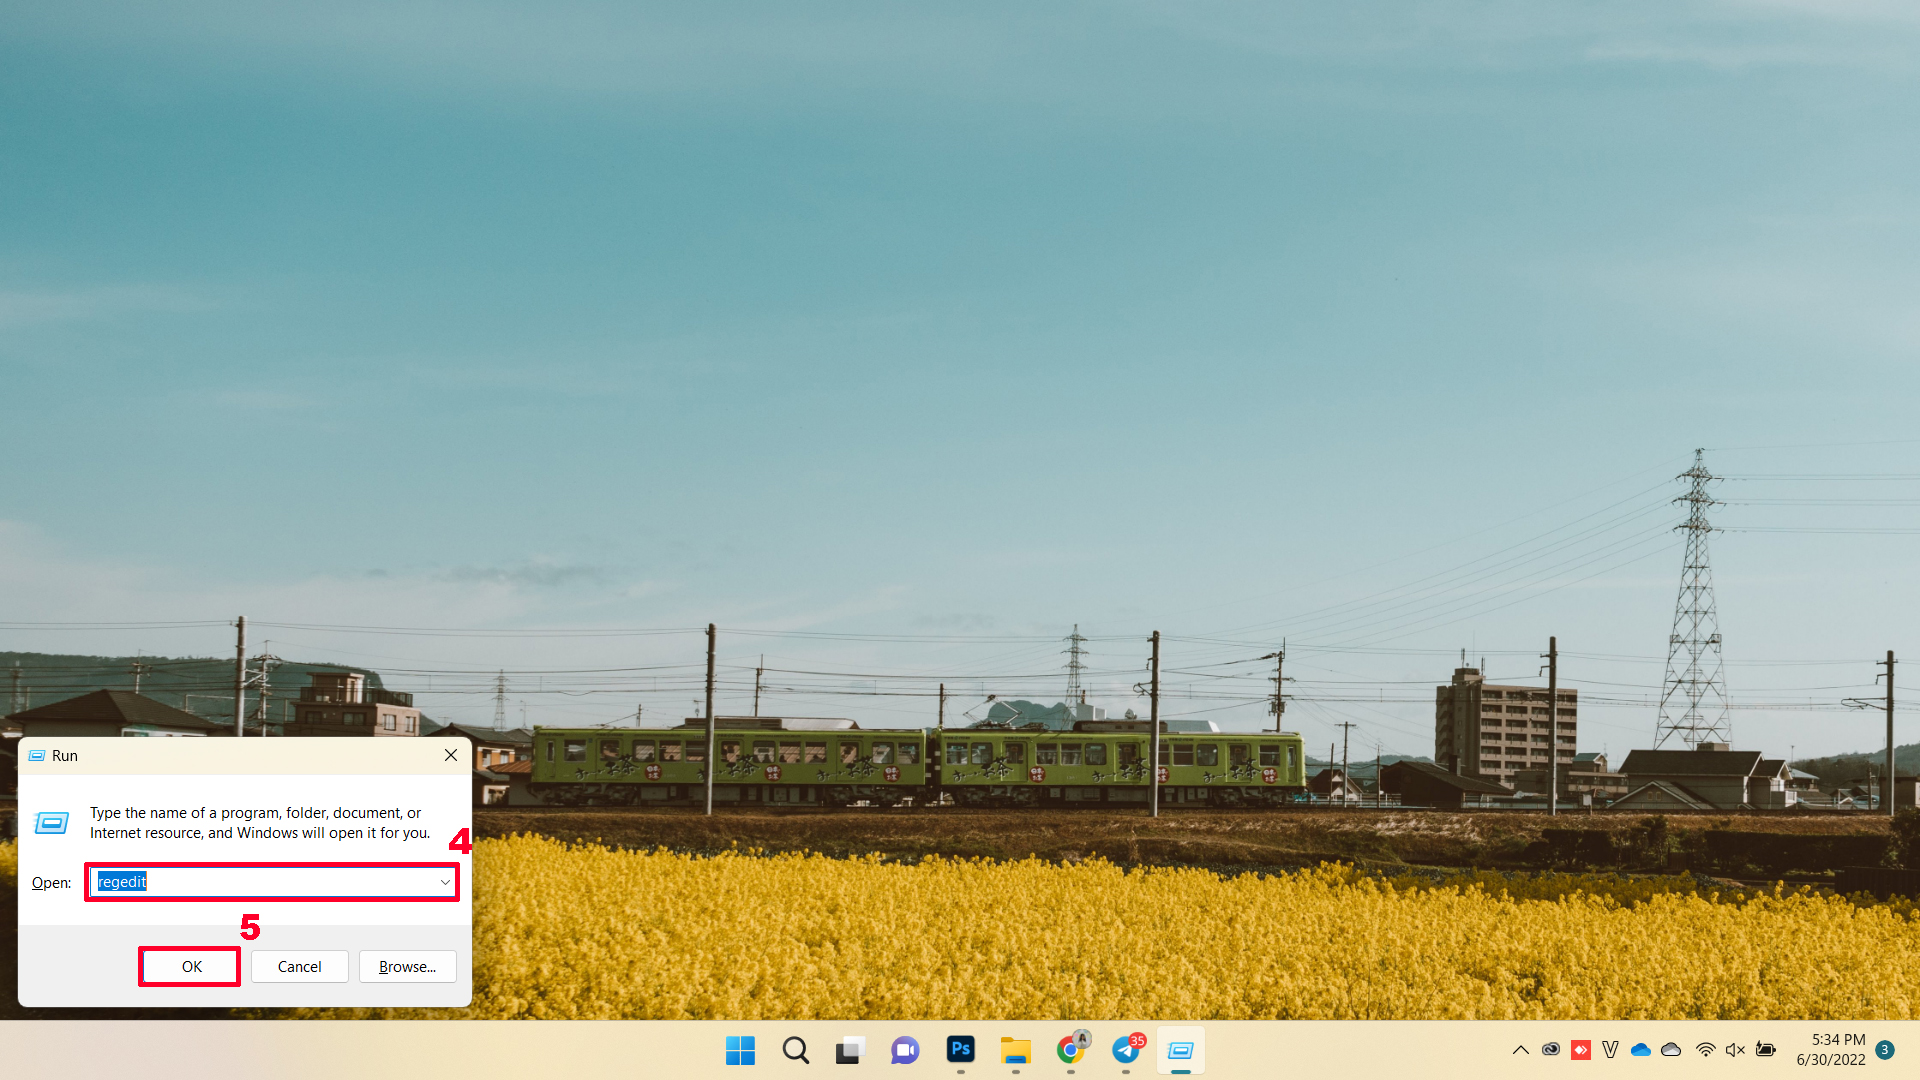The image size is (1920, 1080).
Task: Click the Open: label text
Action: click(51, 883)
